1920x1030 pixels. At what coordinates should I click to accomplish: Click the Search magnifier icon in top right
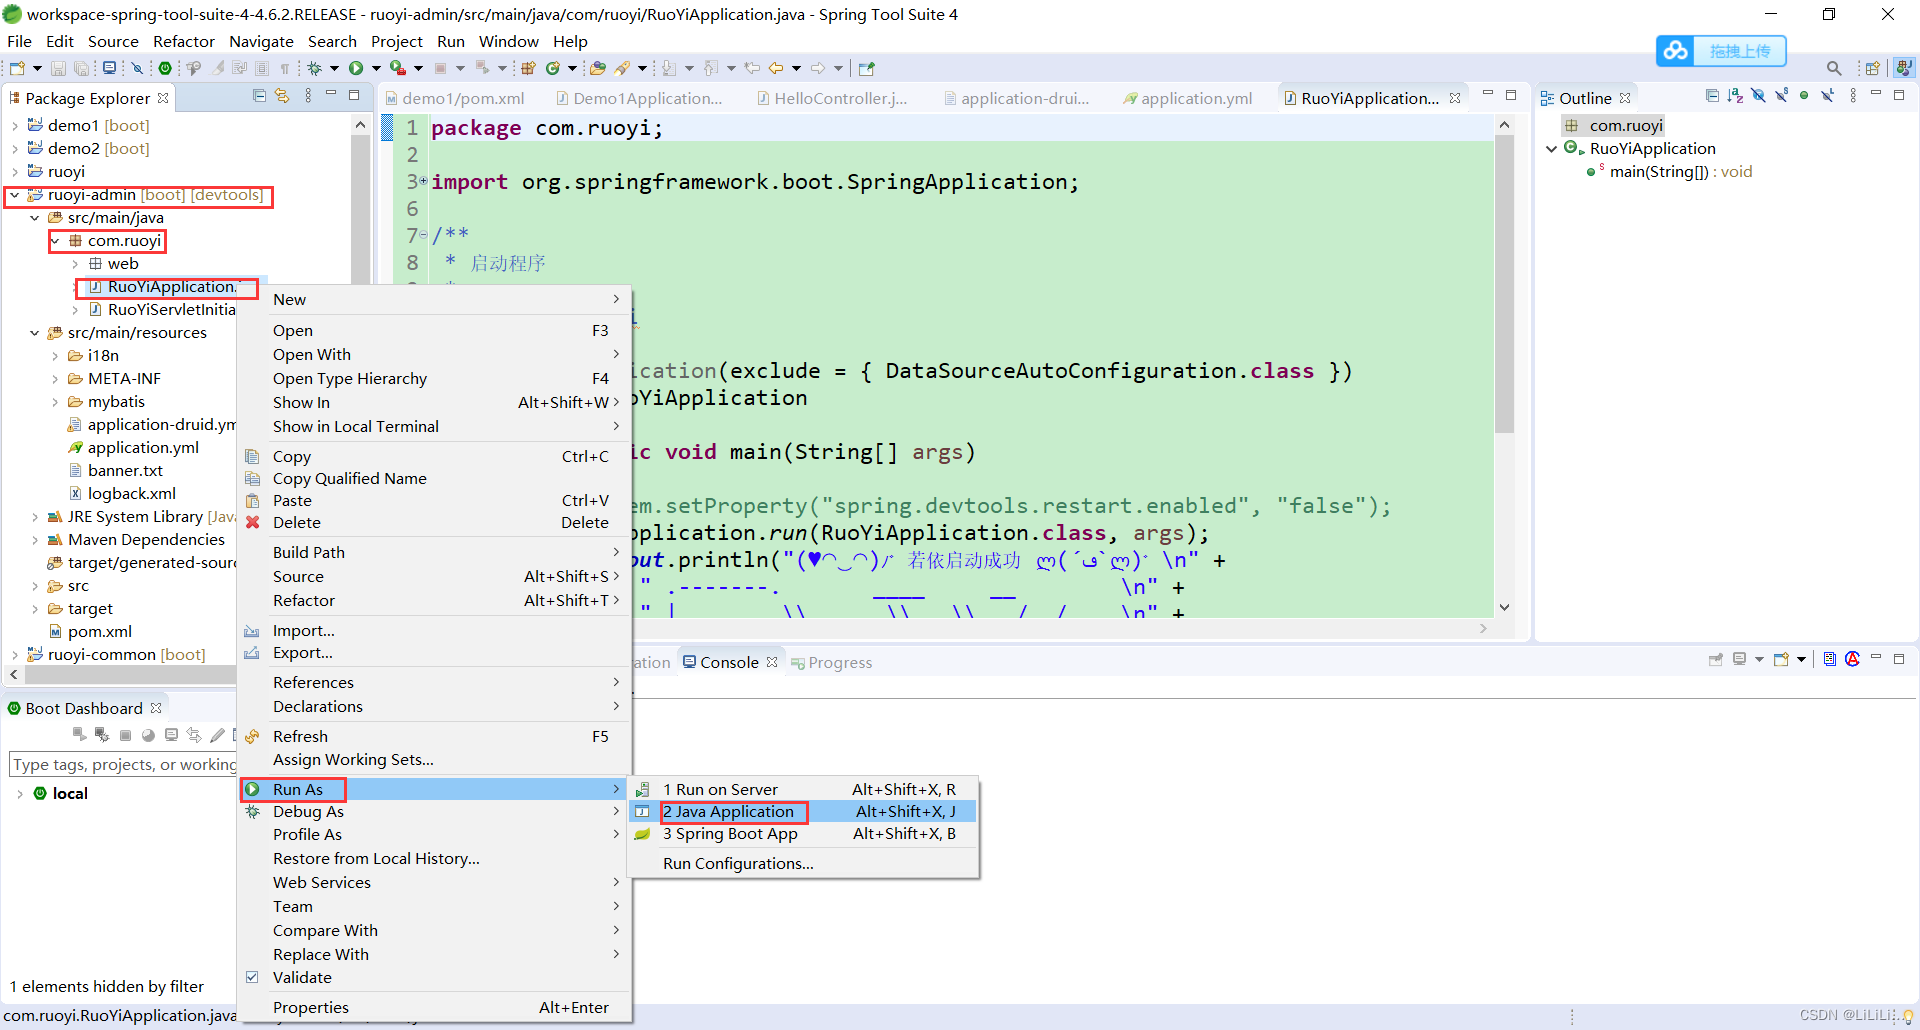pyautogui.click(x=1834, y=68)
